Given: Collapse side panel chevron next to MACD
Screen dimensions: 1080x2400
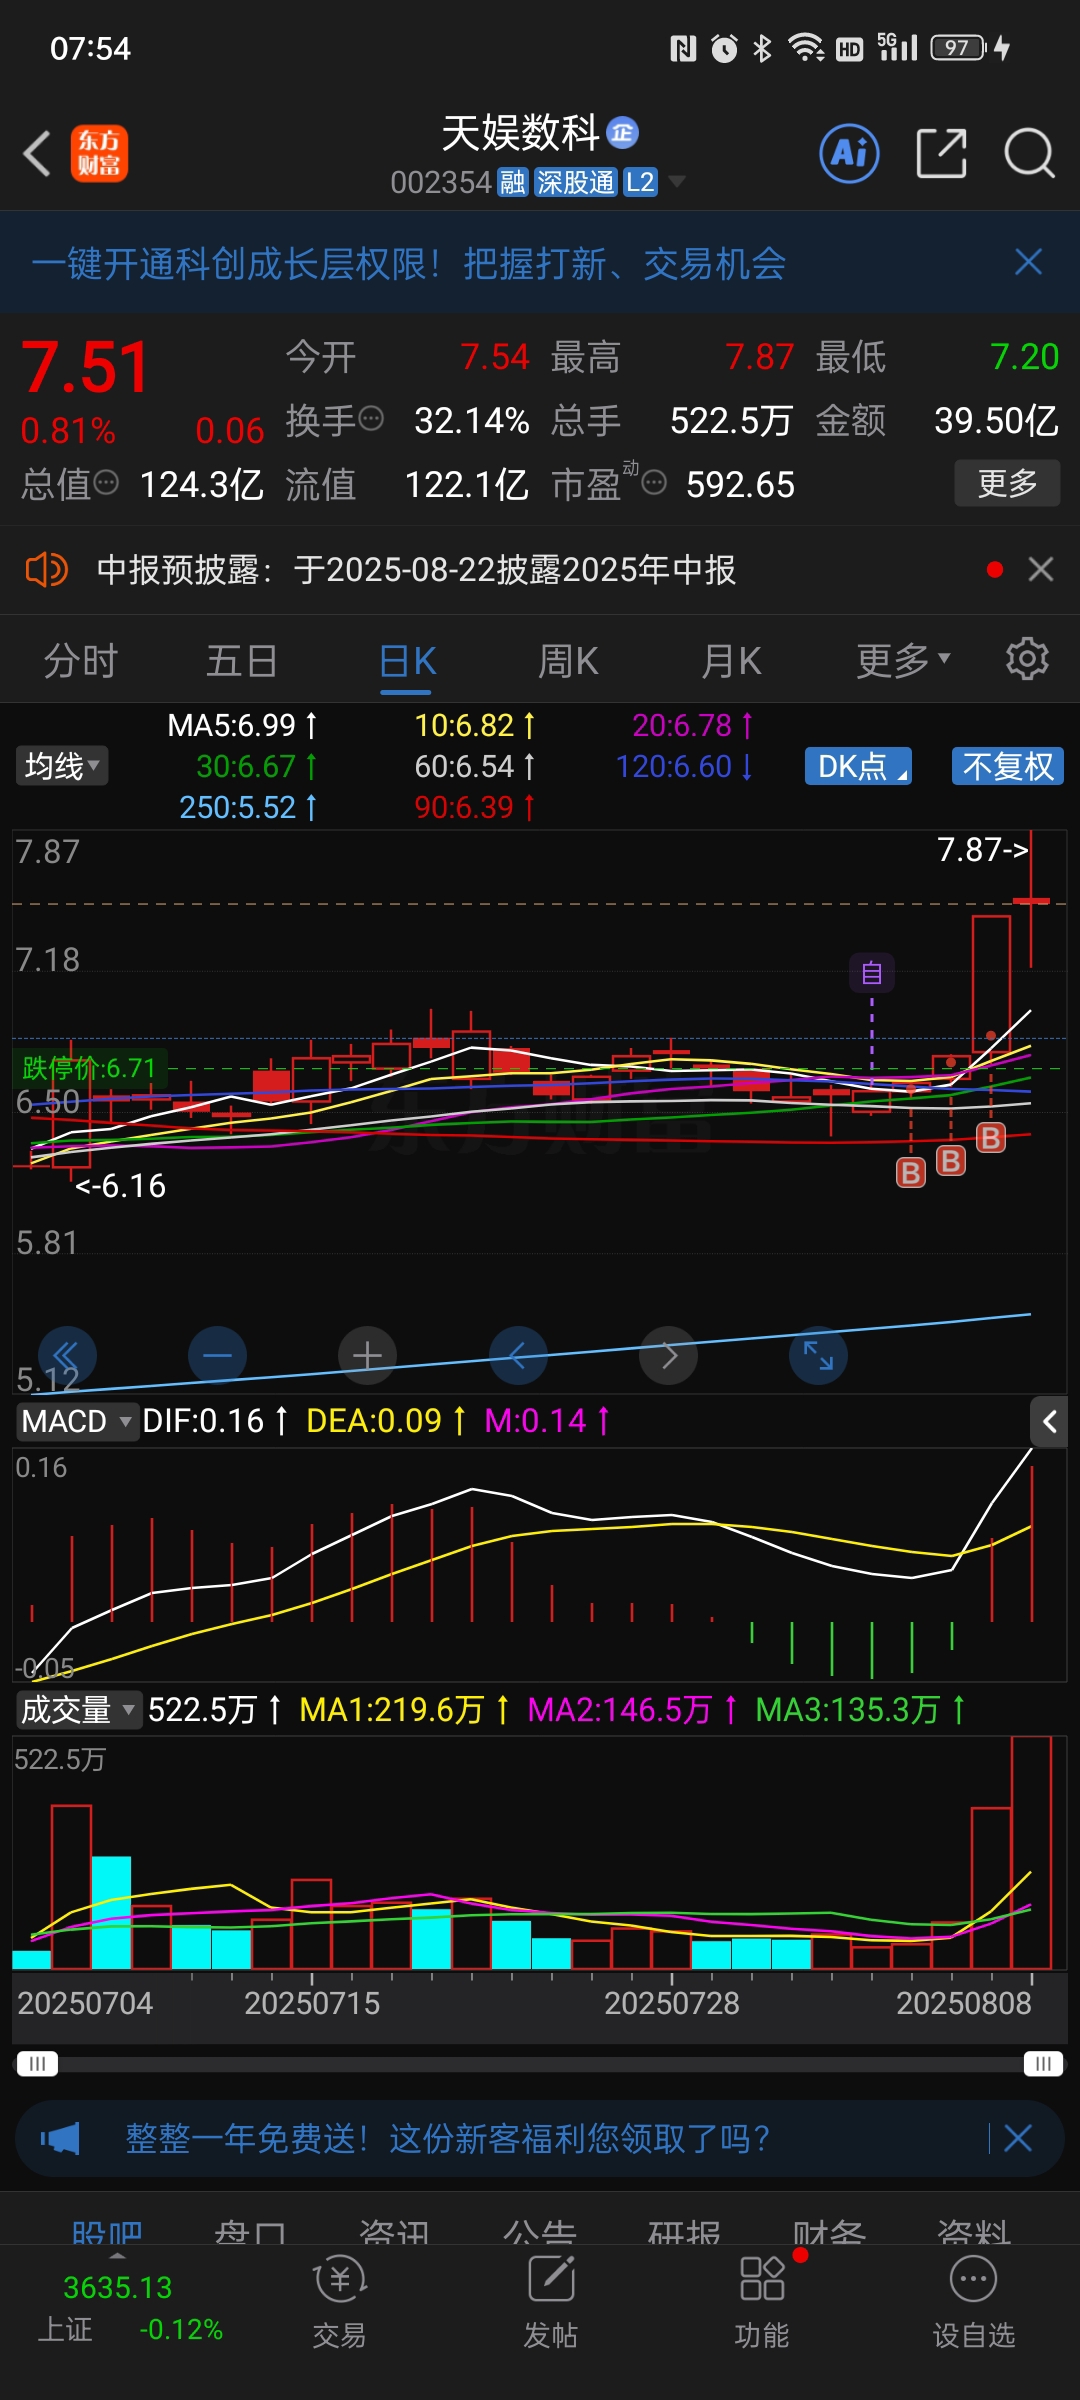Looking at the screenshot, I should pyautogui.click(x=1049, y=1421).
